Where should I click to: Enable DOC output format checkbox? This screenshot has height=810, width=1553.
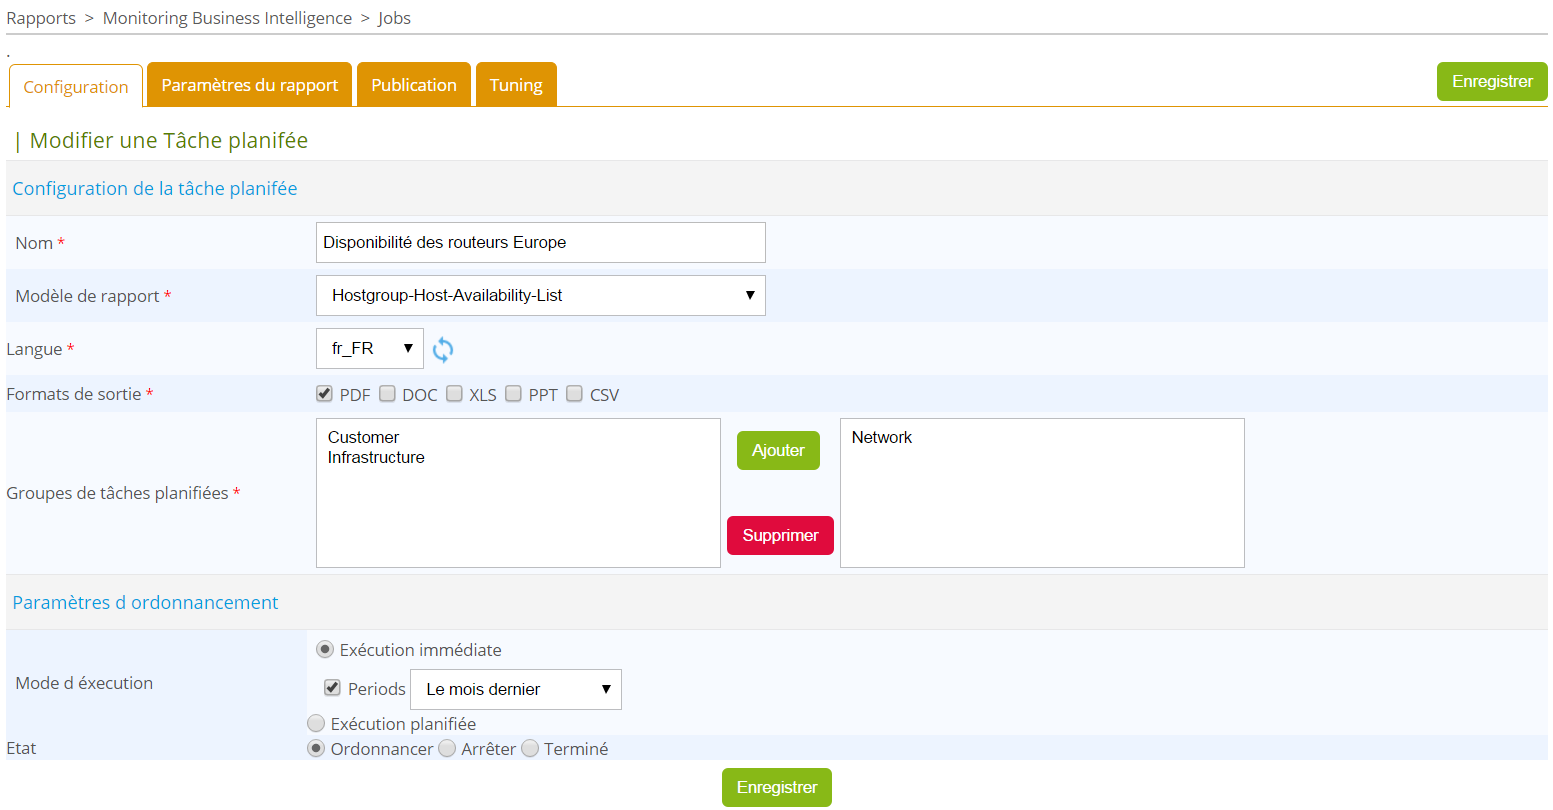pos(388,394)
